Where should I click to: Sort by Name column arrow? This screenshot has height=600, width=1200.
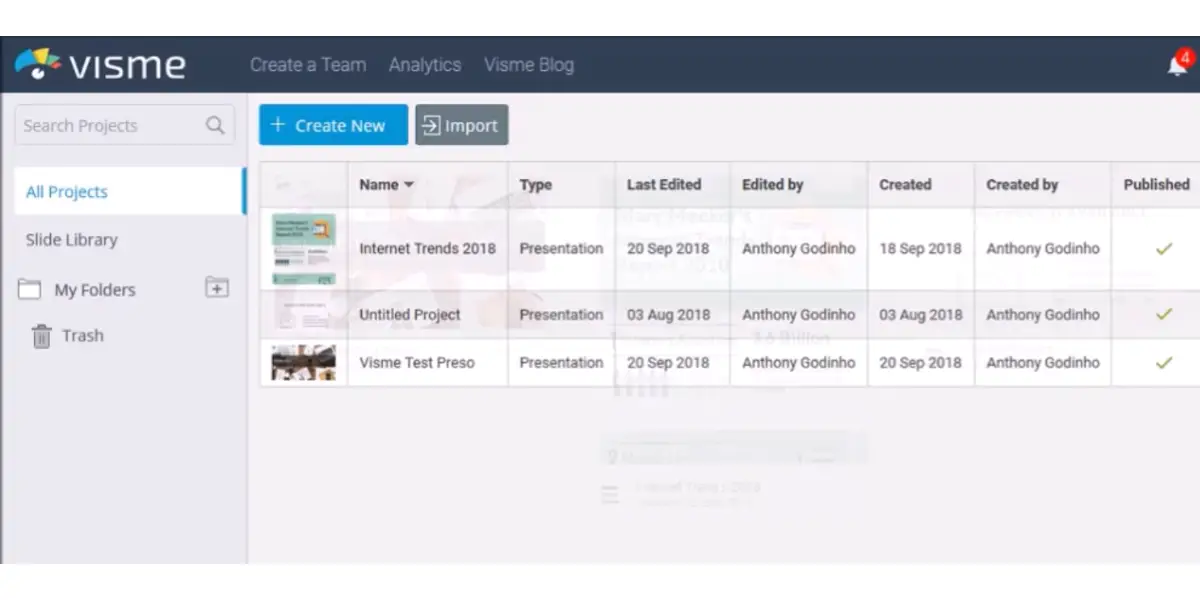(x=409, y=185)
